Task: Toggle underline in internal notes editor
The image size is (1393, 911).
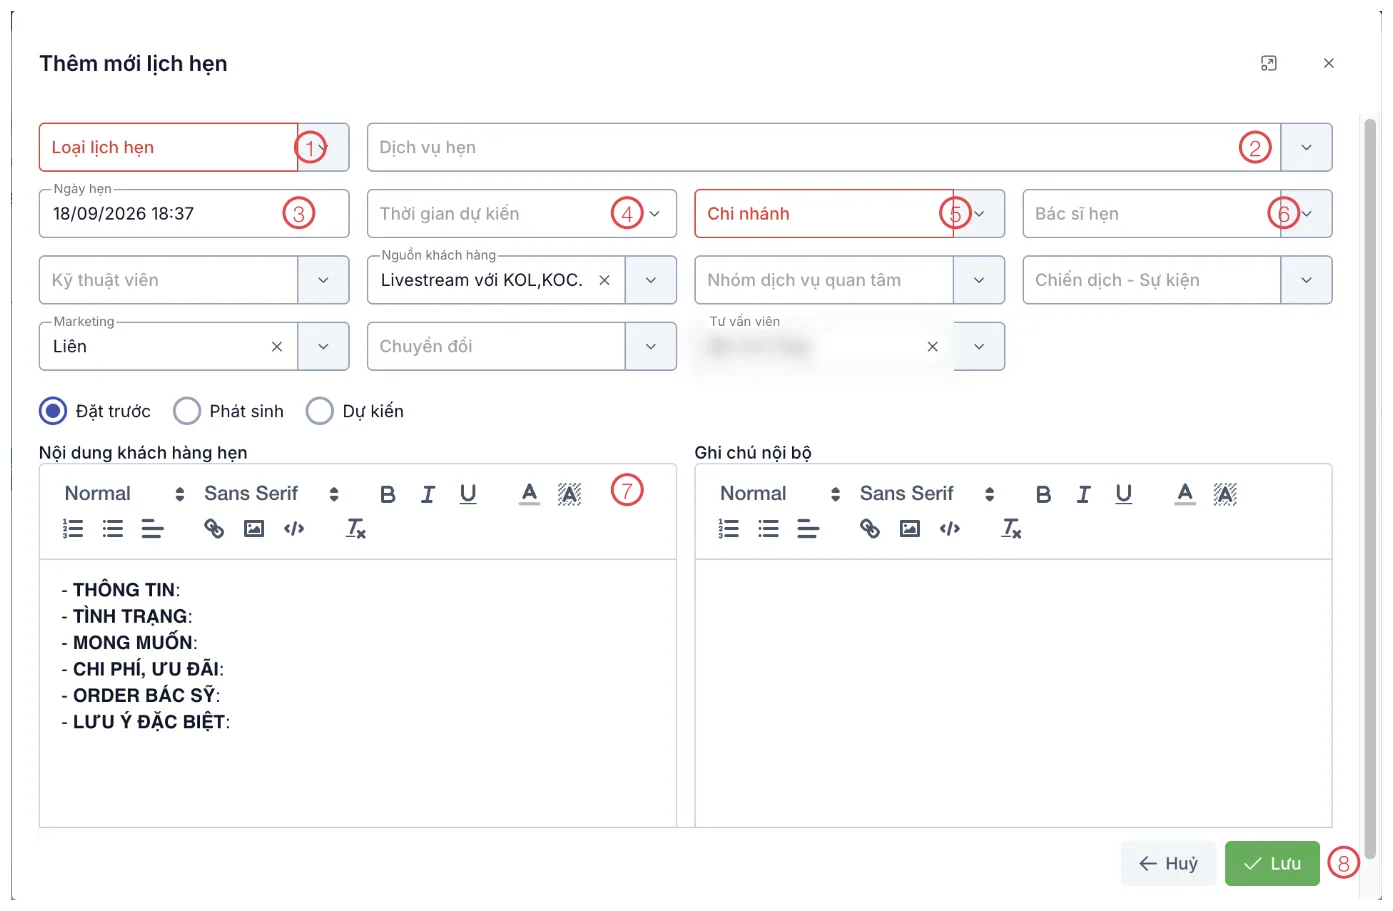Action: (1124, 494)
